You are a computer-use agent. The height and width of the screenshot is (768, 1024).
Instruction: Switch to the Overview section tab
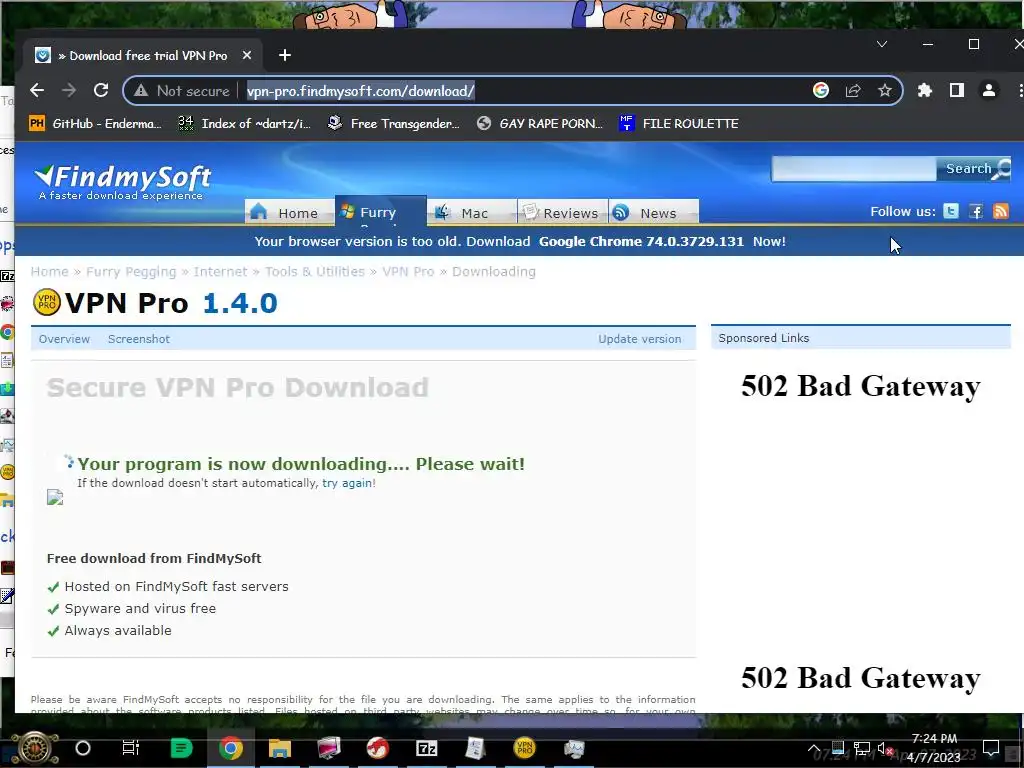coord(64,339)
